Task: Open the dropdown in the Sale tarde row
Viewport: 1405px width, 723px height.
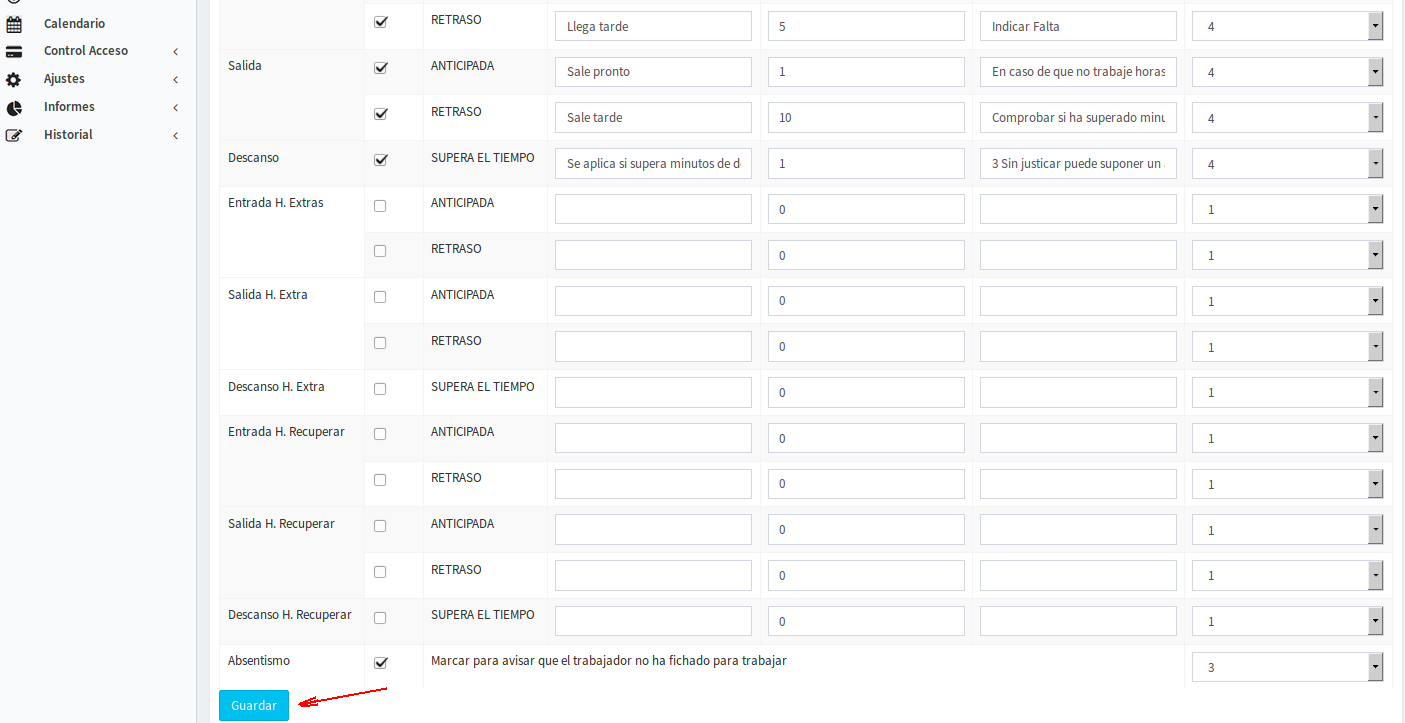Action: click(x=1288, y=118)
